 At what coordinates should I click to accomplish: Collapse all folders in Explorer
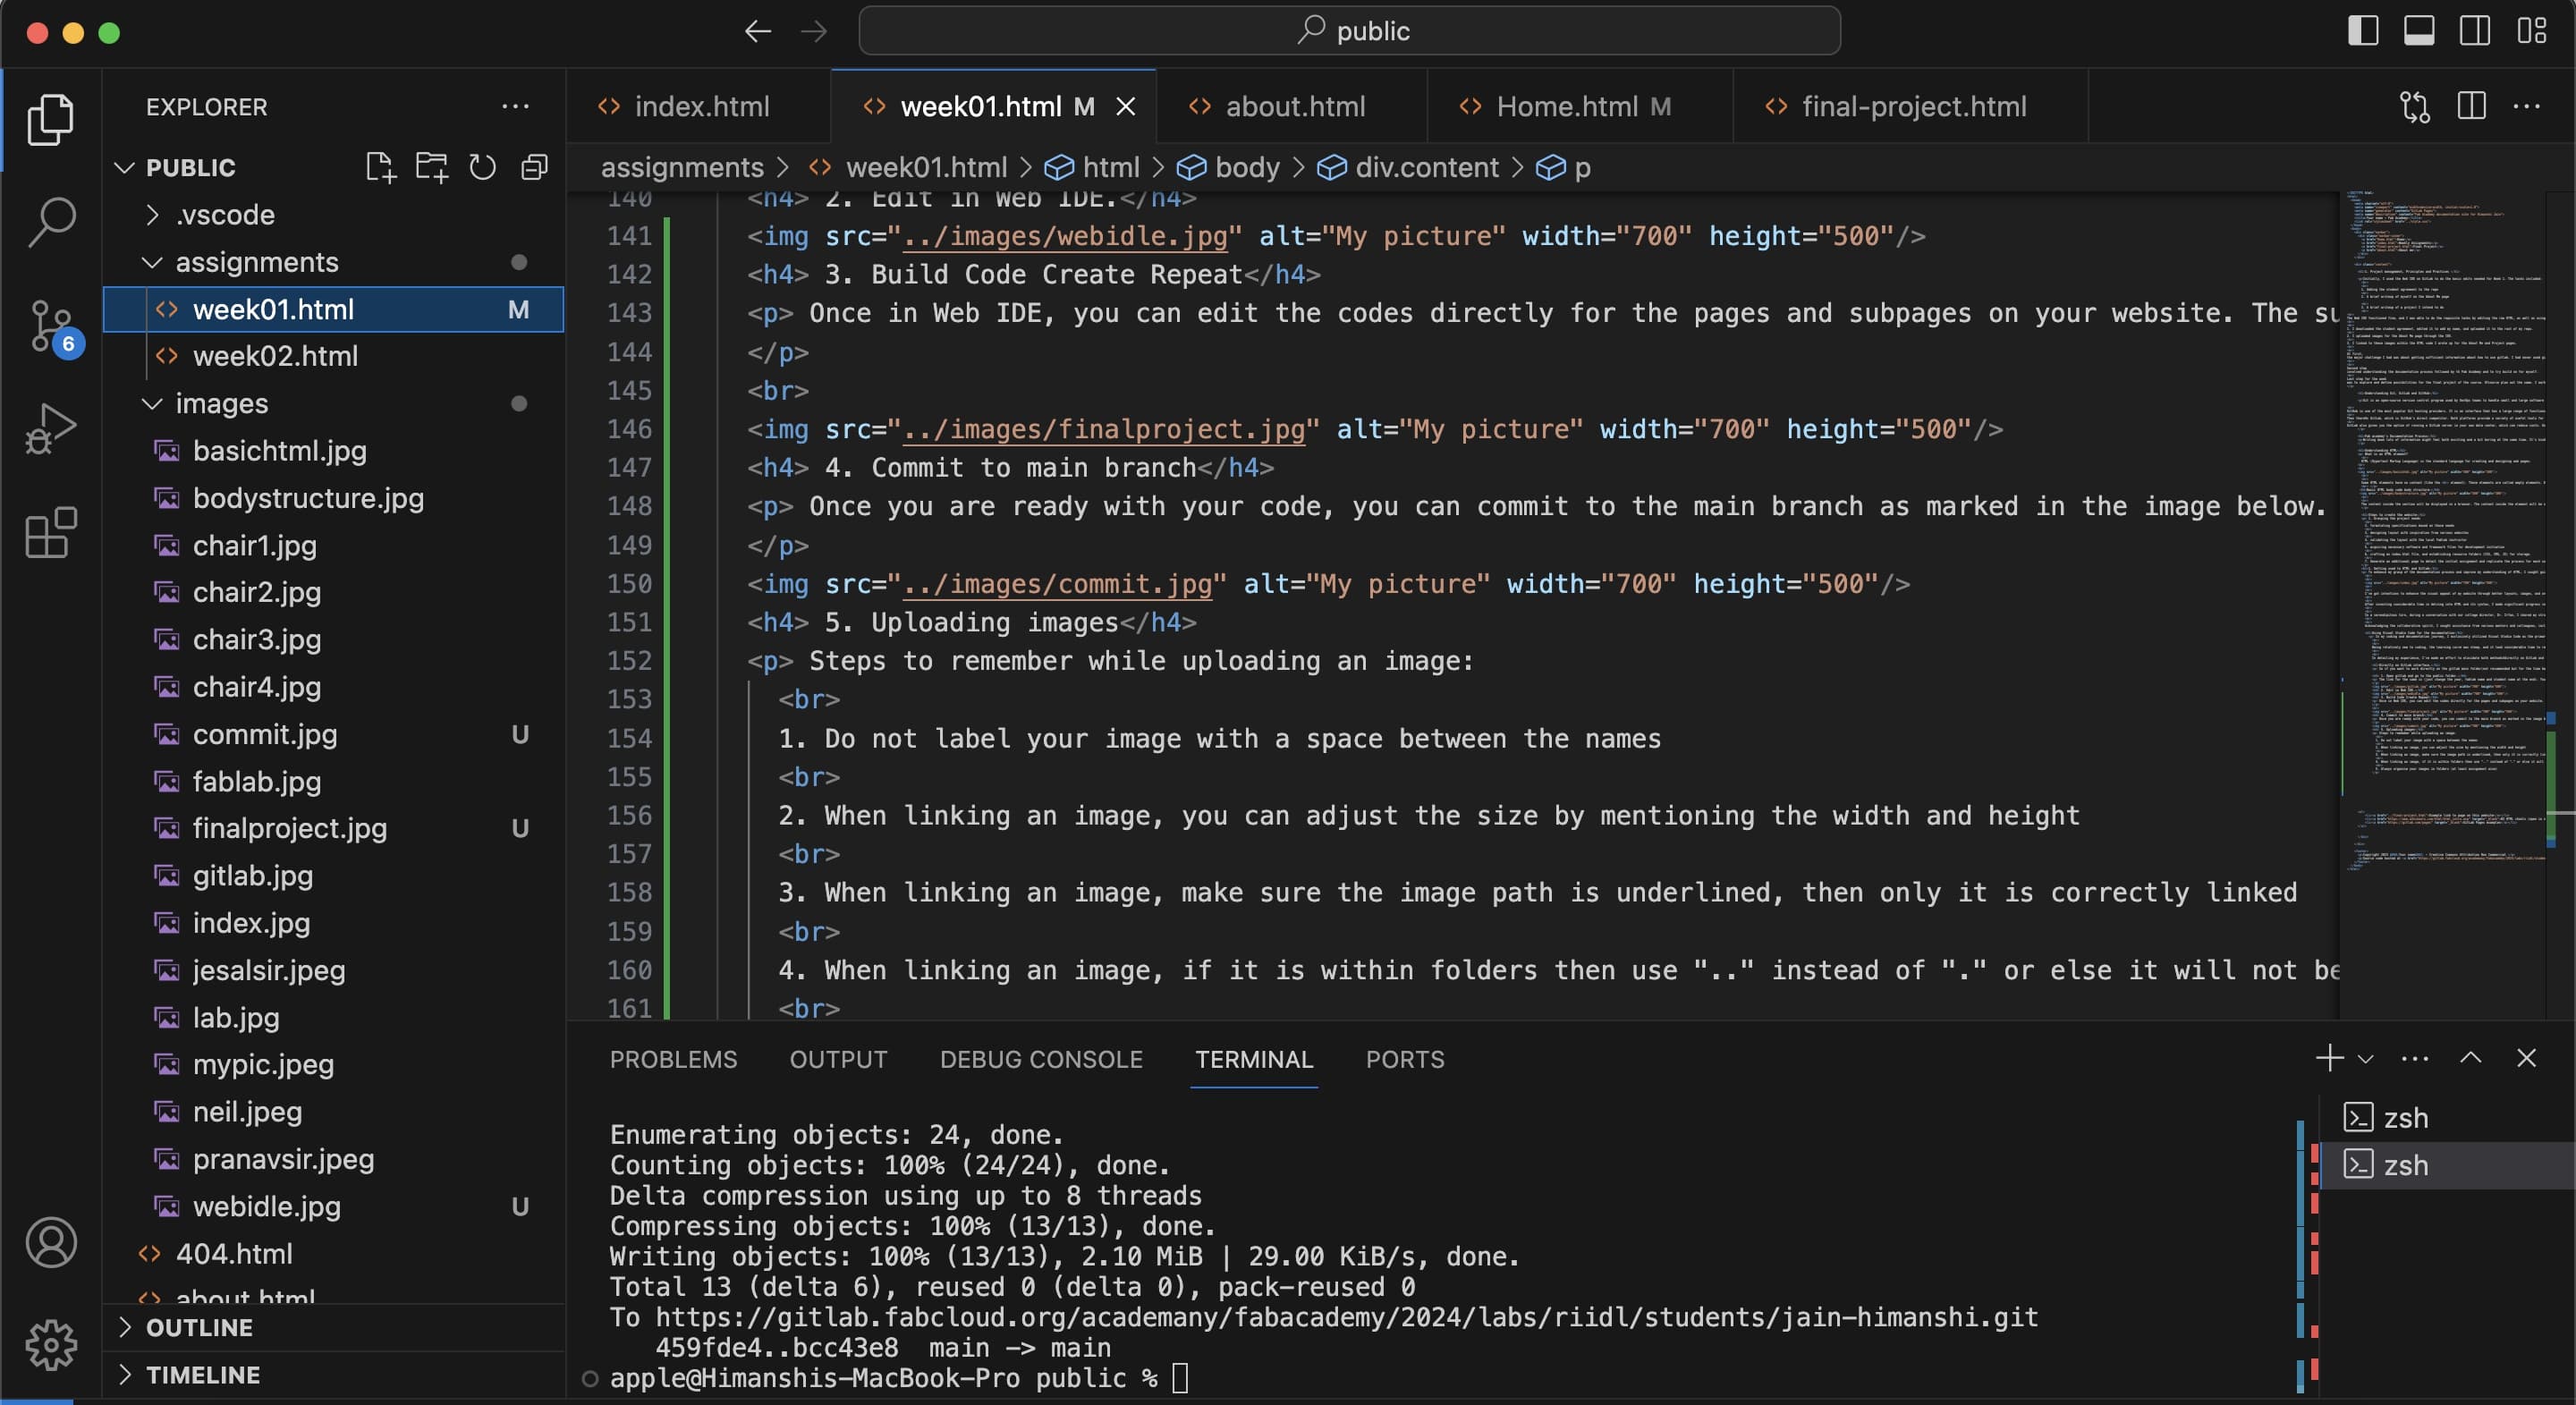(535, 167)
